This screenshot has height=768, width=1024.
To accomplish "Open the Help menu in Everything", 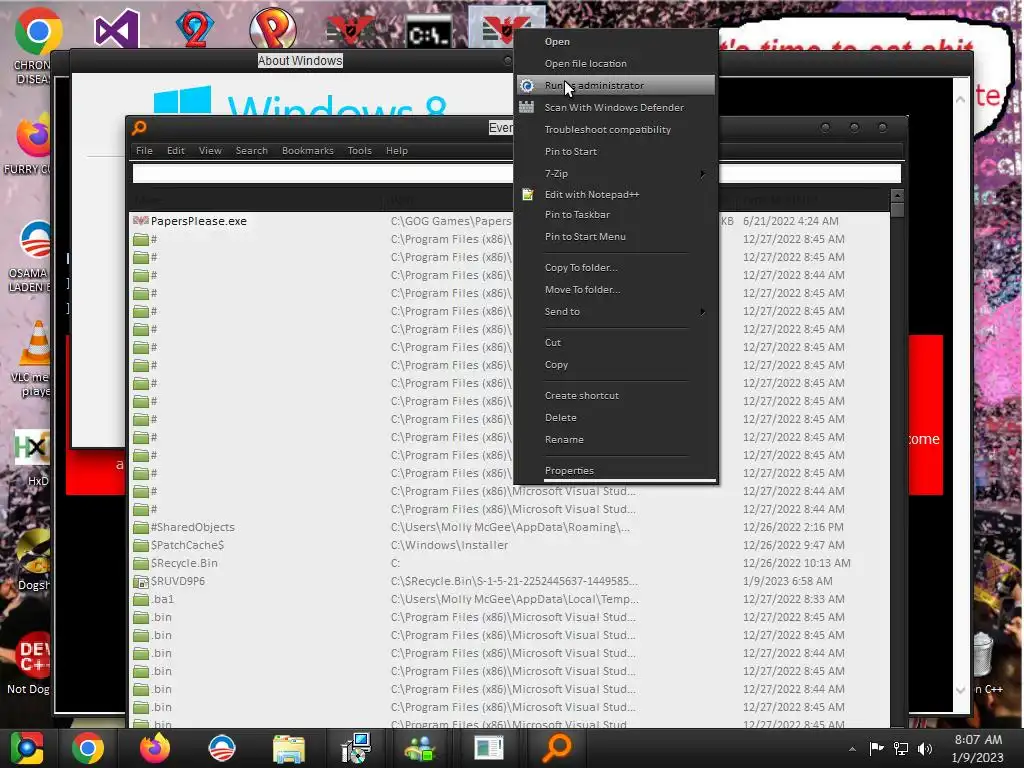I will click(x=396, y=150).
